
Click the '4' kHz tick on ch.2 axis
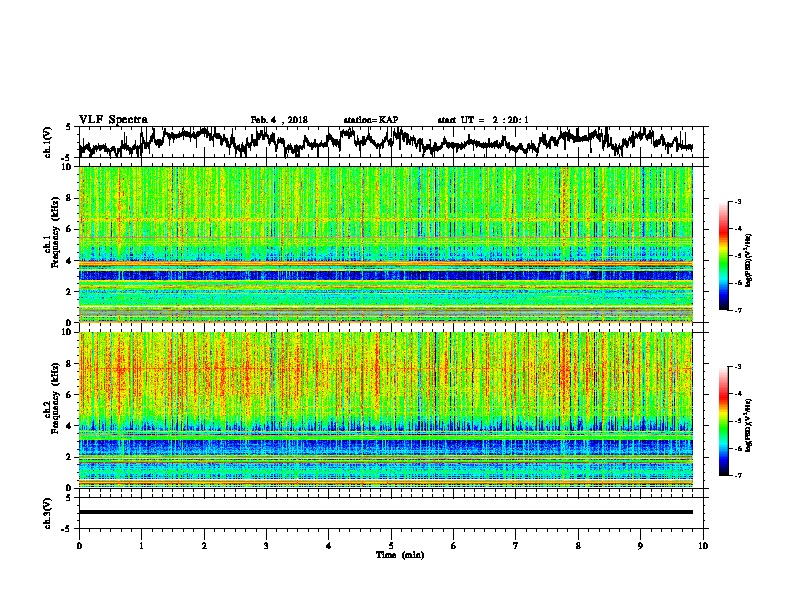69,426
